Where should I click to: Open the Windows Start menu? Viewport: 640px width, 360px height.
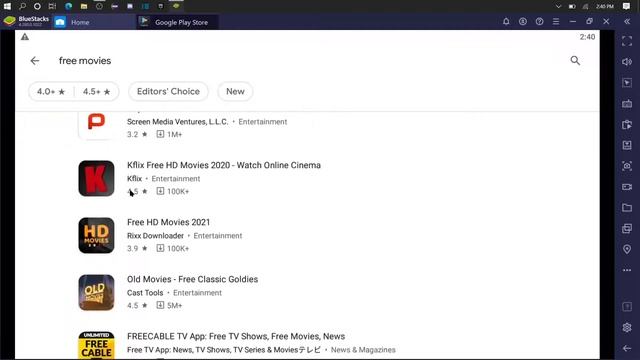7,6
